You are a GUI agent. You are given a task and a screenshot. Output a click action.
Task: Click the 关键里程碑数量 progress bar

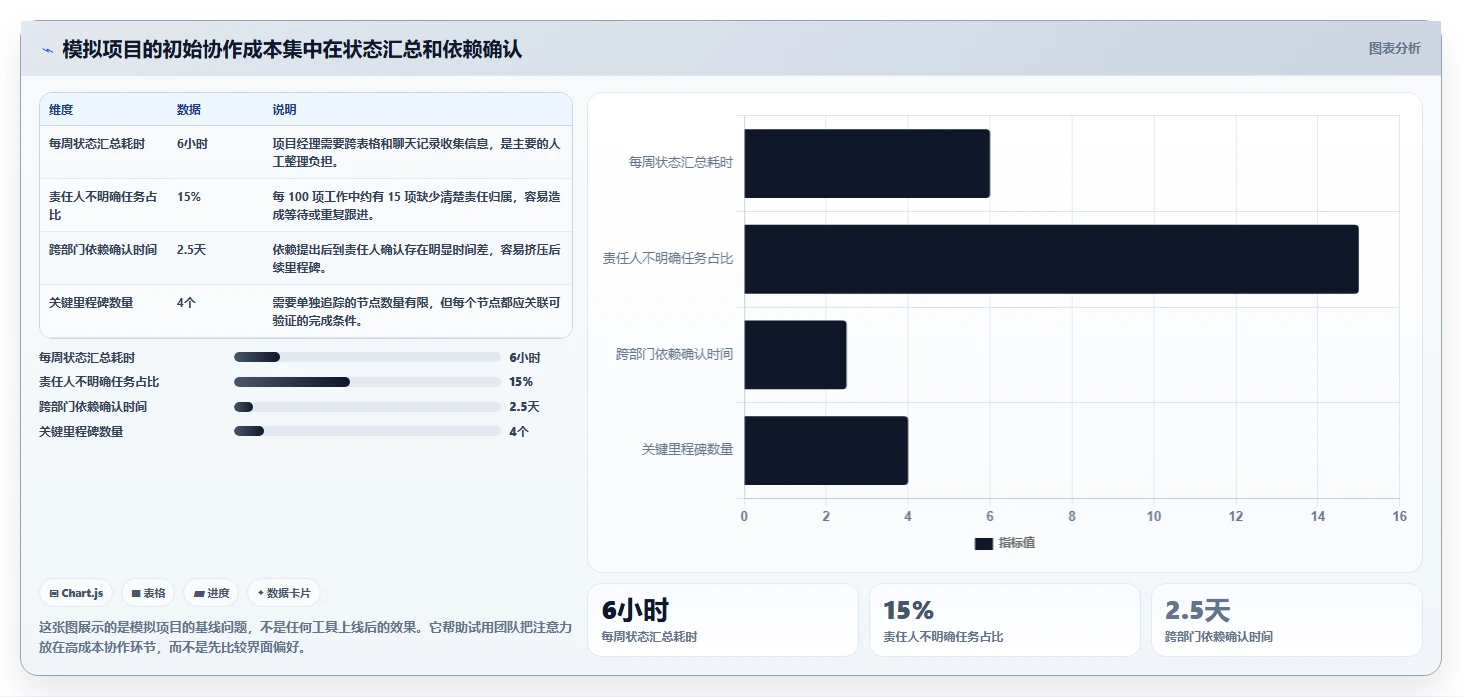click(x=367, y=431)
